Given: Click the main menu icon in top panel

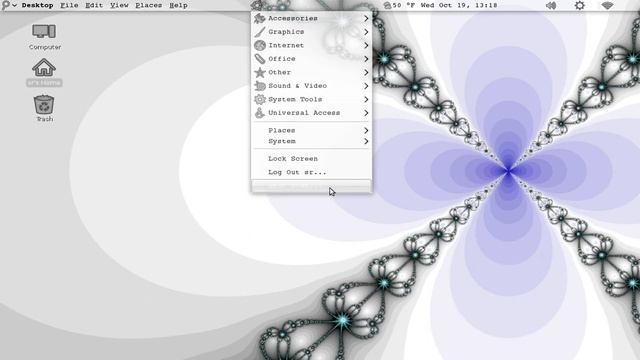Looking at the screenshot, I should [x=257, y=5].
